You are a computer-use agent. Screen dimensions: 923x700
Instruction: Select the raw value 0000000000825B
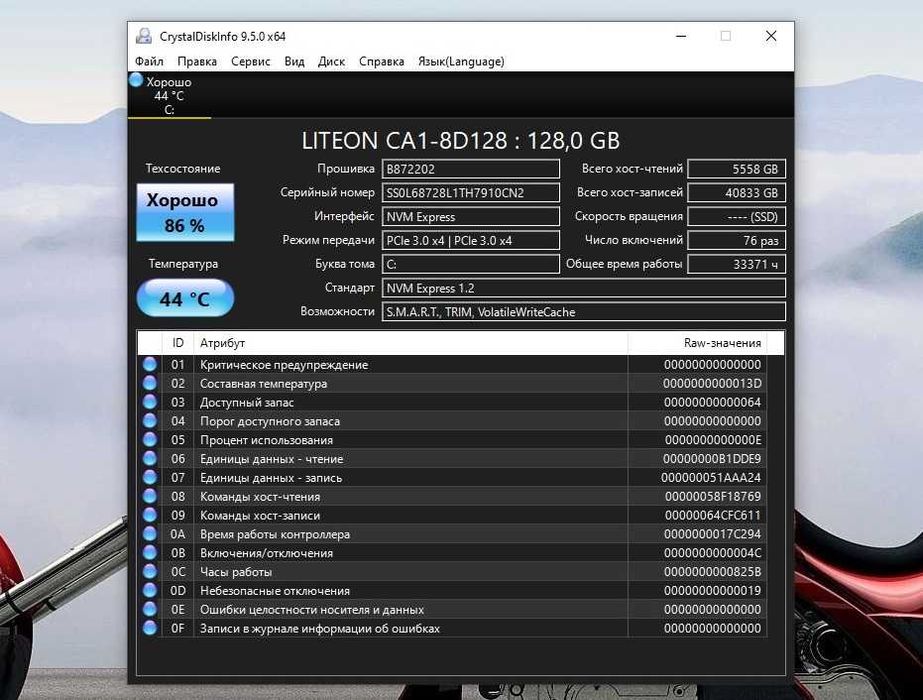coord(712,572)
